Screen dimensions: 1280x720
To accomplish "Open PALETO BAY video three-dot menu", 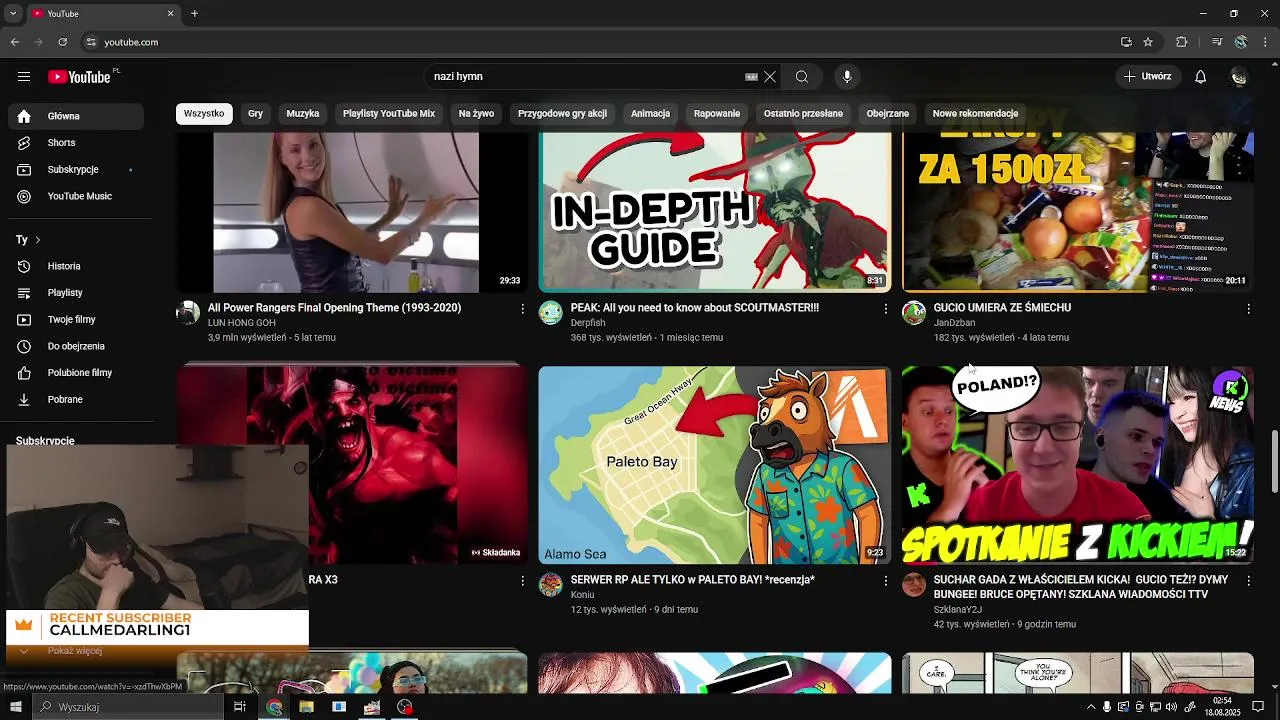I will [885, 581].
